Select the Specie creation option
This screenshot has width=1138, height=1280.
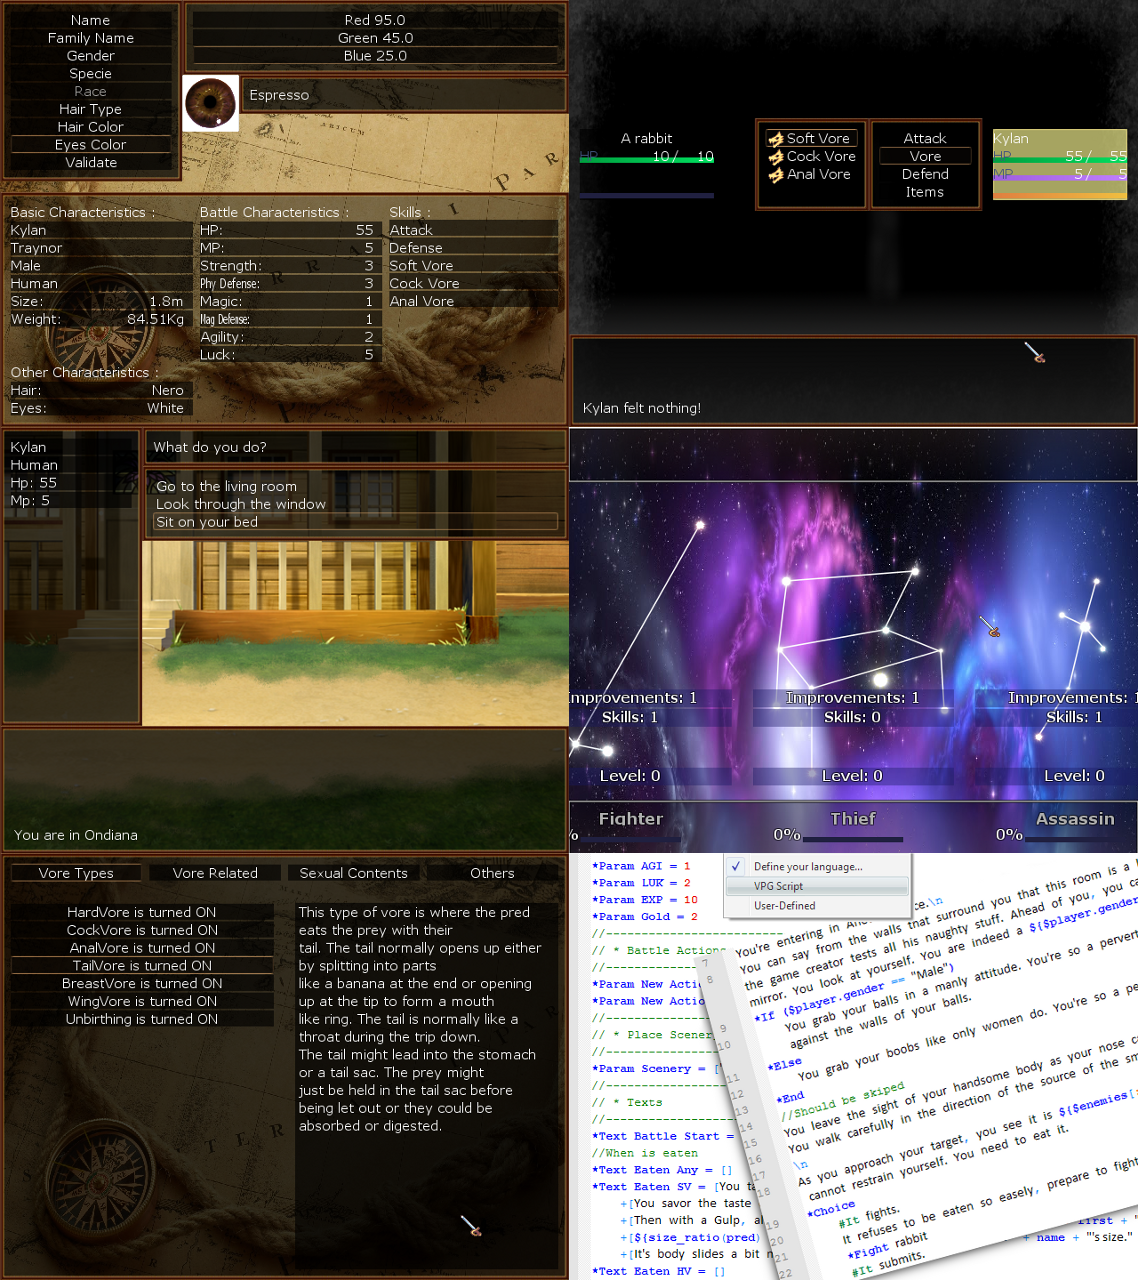91,74
